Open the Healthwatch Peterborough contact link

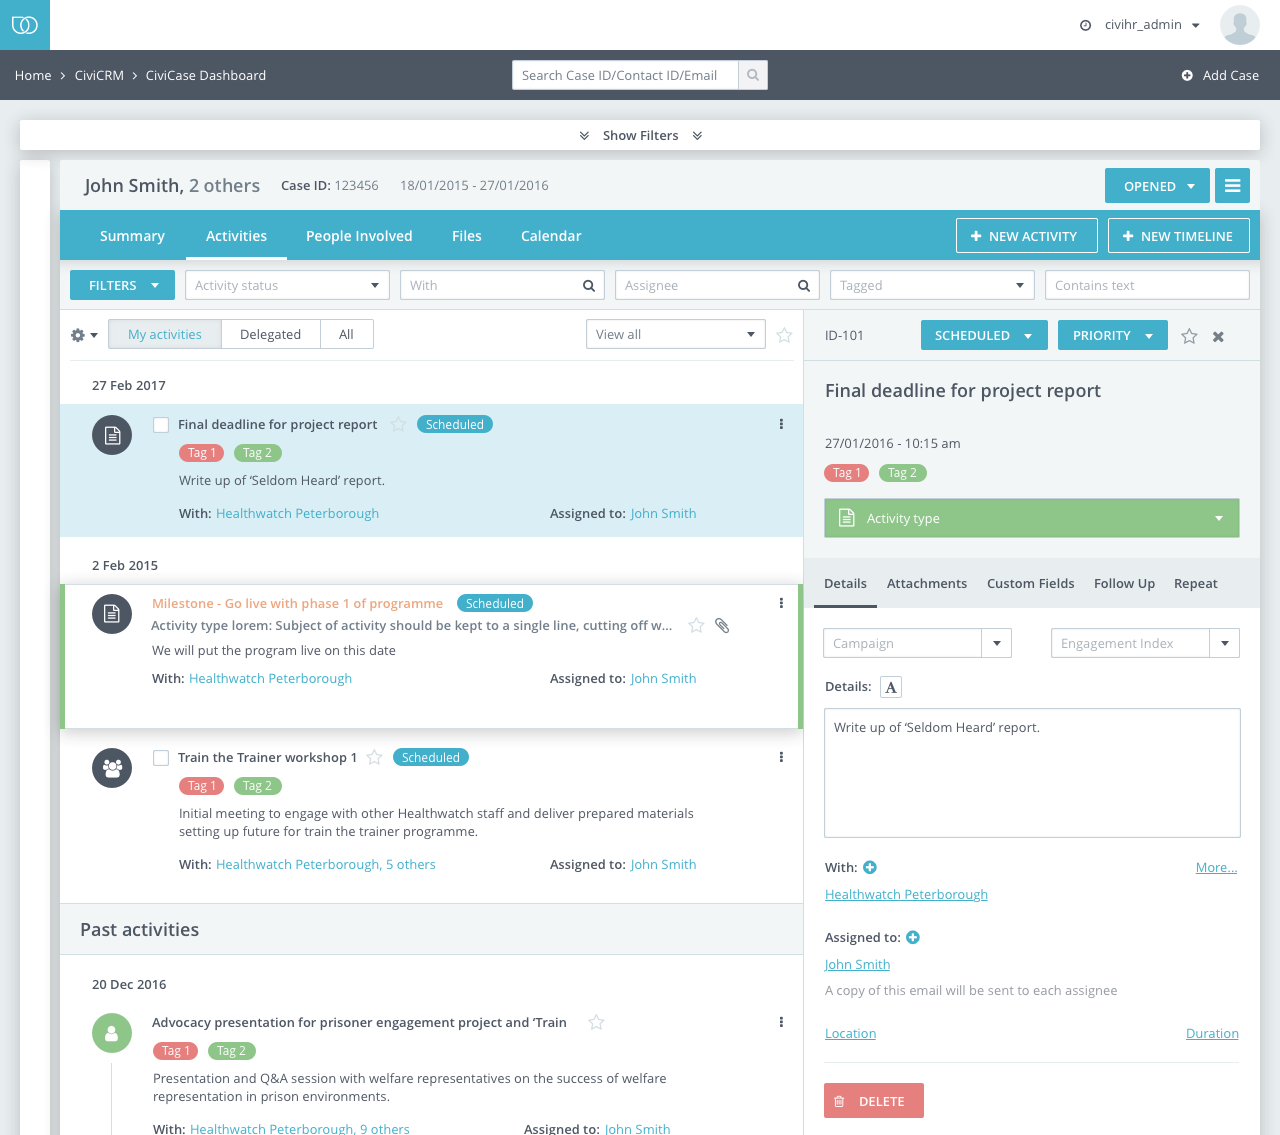pyautogui.click(x=905, y=894)
